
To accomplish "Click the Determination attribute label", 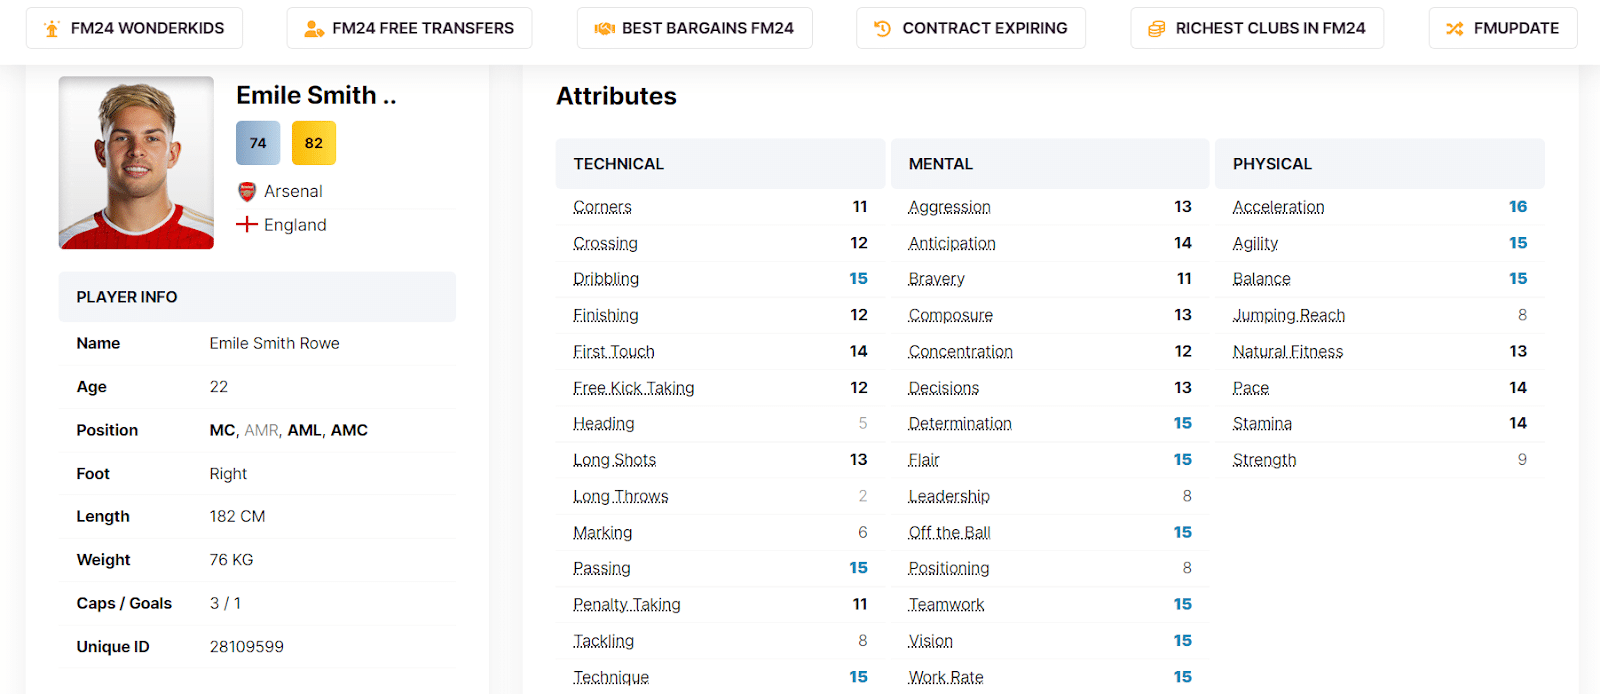I will pos(959,424).
